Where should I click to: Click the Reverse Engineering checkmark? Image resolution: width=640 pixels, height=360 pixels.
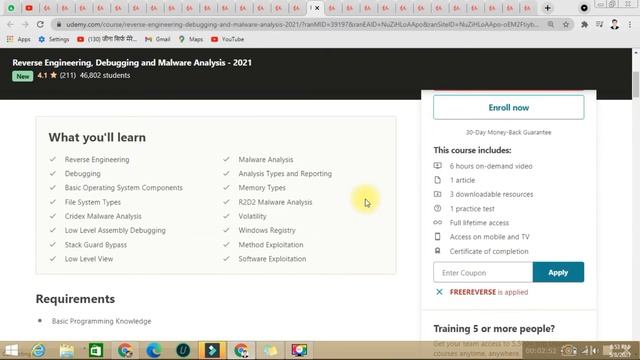coord(53,159)
